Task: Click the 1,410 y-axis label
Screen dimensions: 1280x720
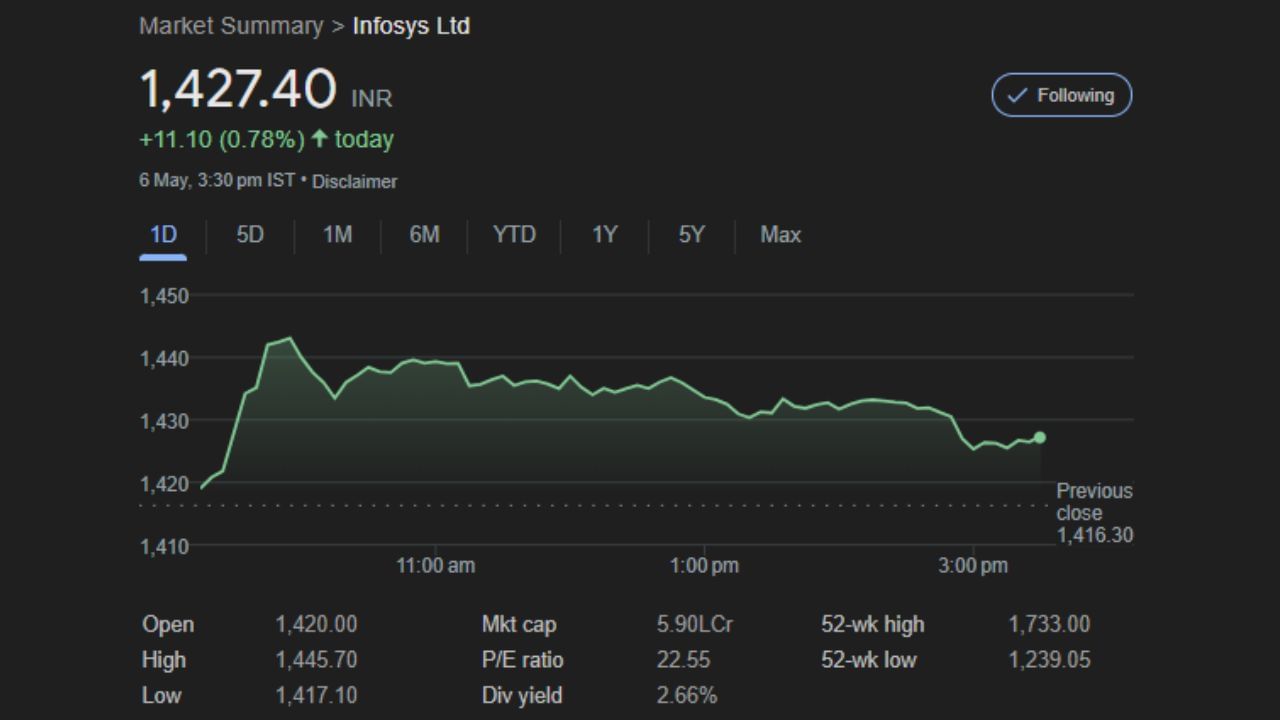Action: coord(165,546)
